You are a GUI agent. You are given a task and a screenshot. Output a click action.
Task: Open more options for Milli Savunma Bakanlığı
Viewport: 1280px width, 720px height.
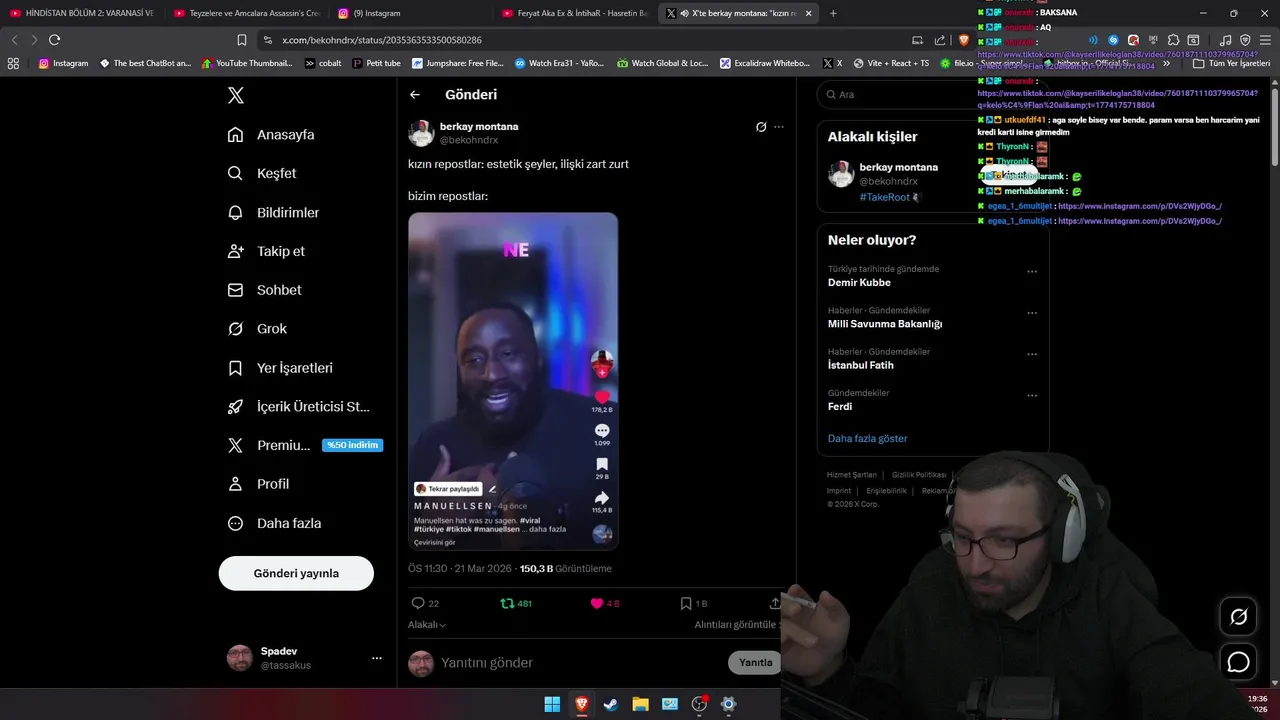[1032, 313]
